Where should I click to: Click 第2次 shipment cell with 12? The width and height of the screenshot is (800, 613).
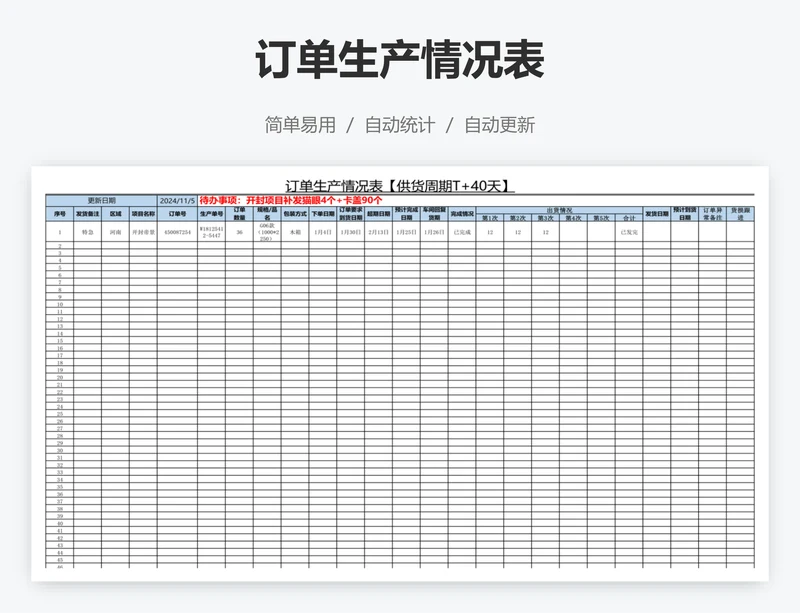(x=517, y=232)
